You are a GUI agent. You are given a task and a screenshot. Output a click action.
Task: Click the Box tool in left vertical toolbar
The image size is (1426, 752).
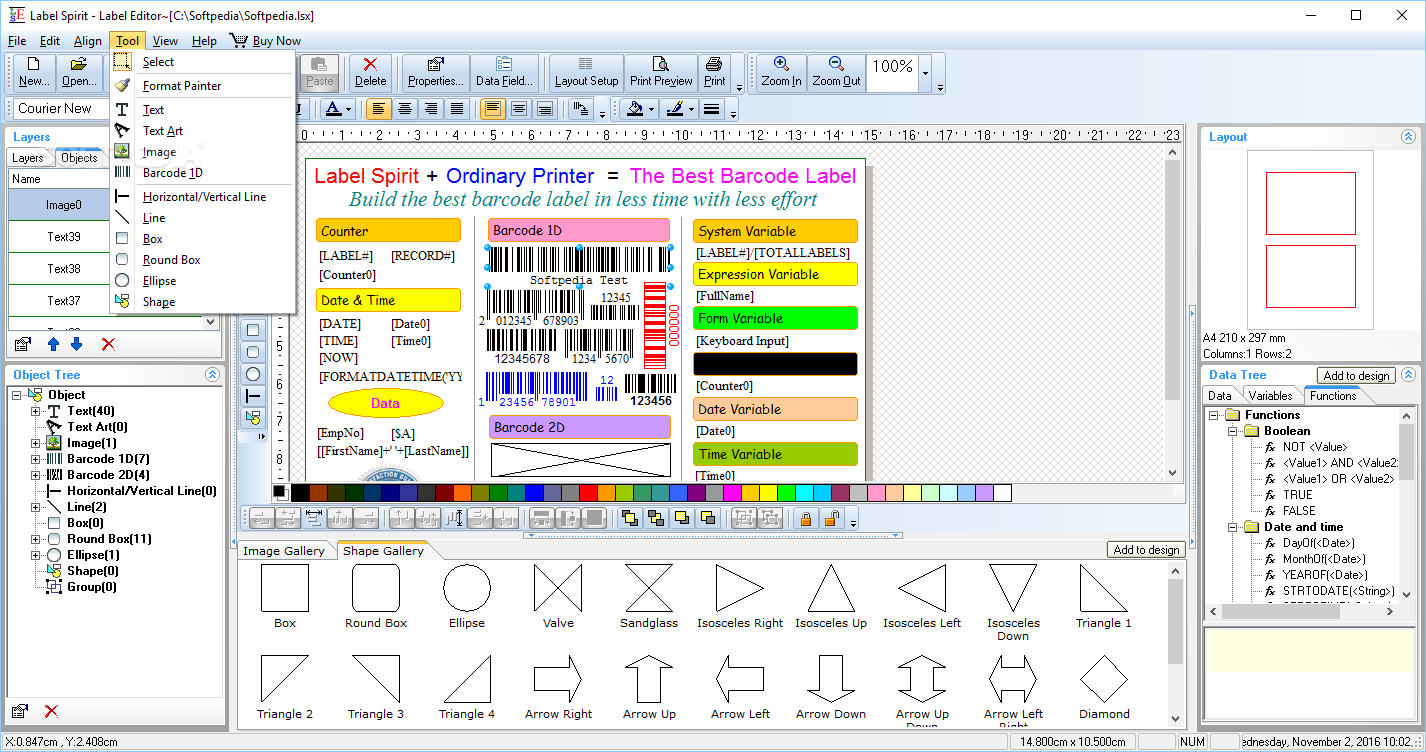click(253, 329)
